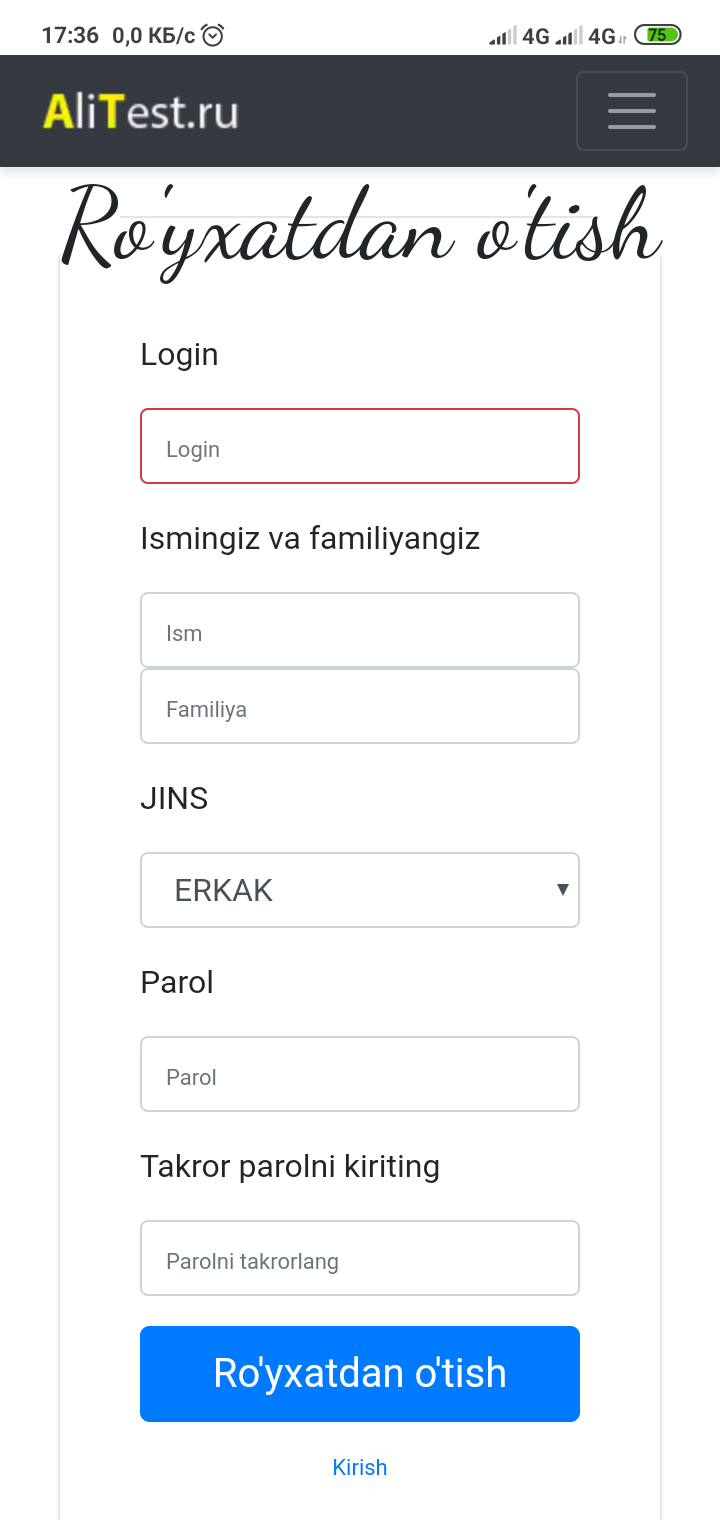The width and height of the screenshot is (720, 1520).
Task: Click the Familiya surname field
Action: (x=360, y=706)
